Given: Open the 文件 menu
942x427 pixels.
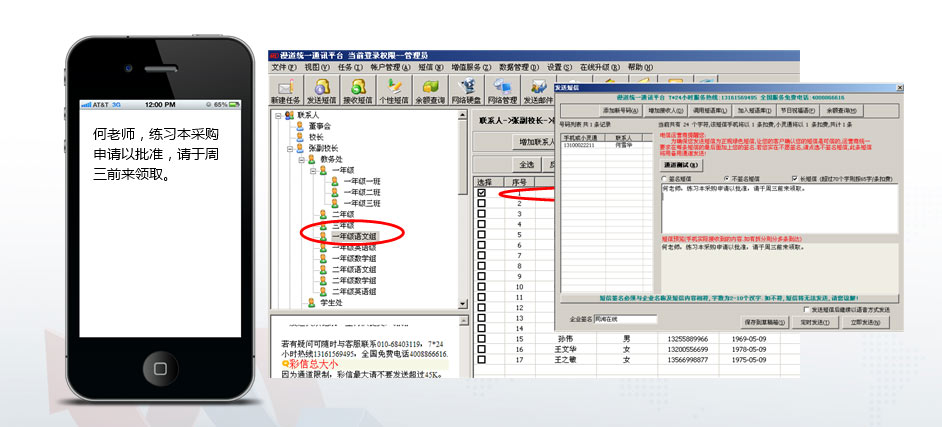Looking at the screenshot, I should tap(283, 67).
